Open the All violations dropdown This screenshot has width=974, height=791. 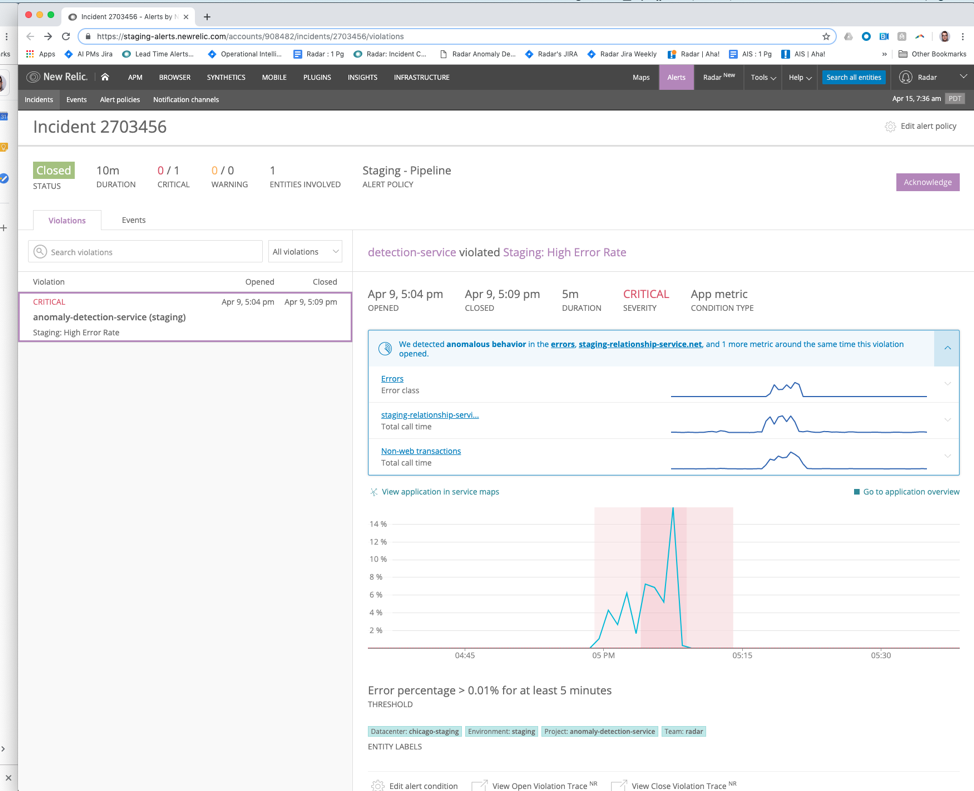click(305, 252)
